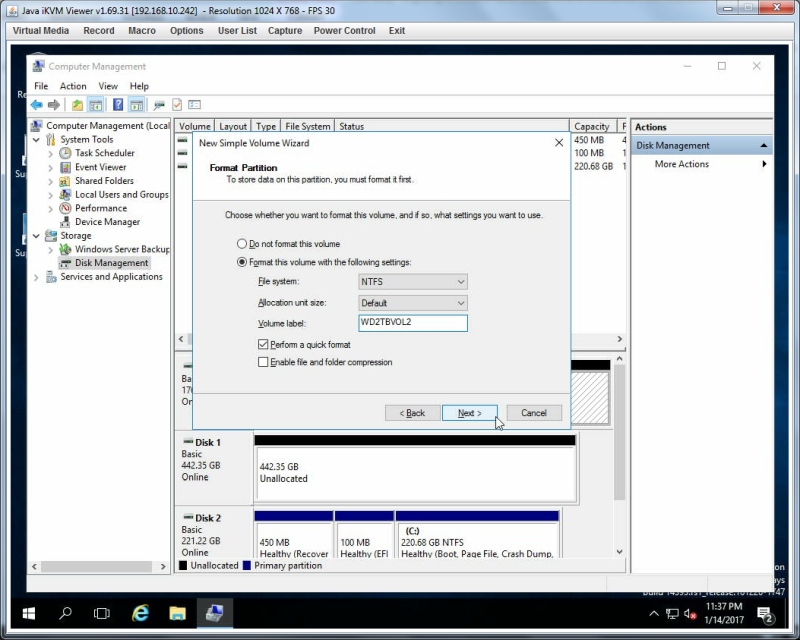The width and height of the screenshot is (800, 640).
Task: Select Disk 1 unallocated 442.35 GB region
Action: (416, 473)
